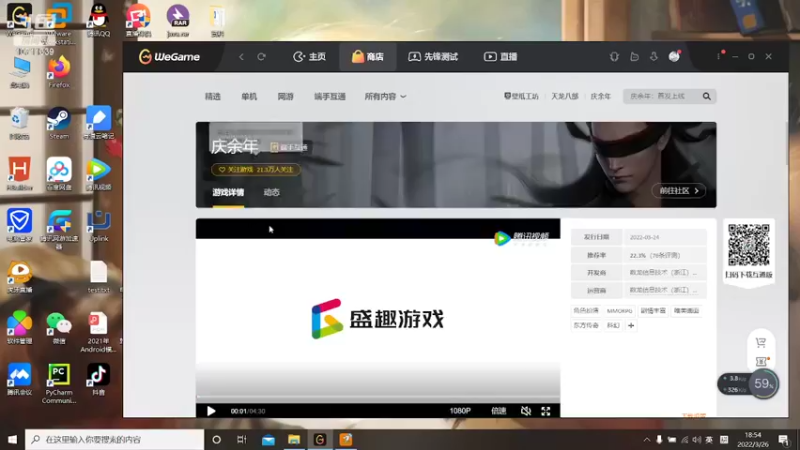Go back with the WeGame back arrow
The width and height of the screenshot is (800, 450).
point(241,57)
